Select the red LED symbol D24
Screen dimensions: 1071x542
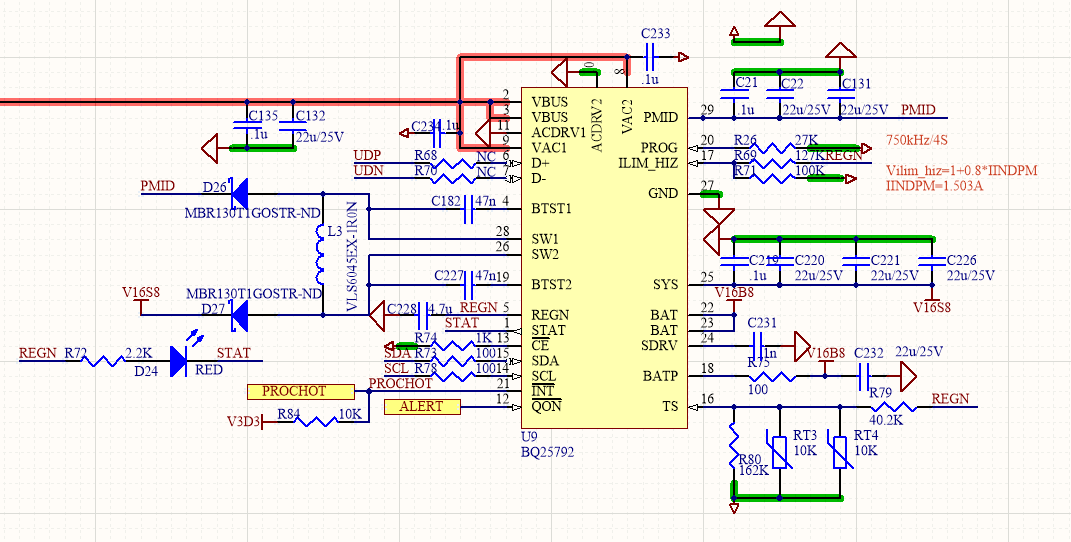click(180, 360)
